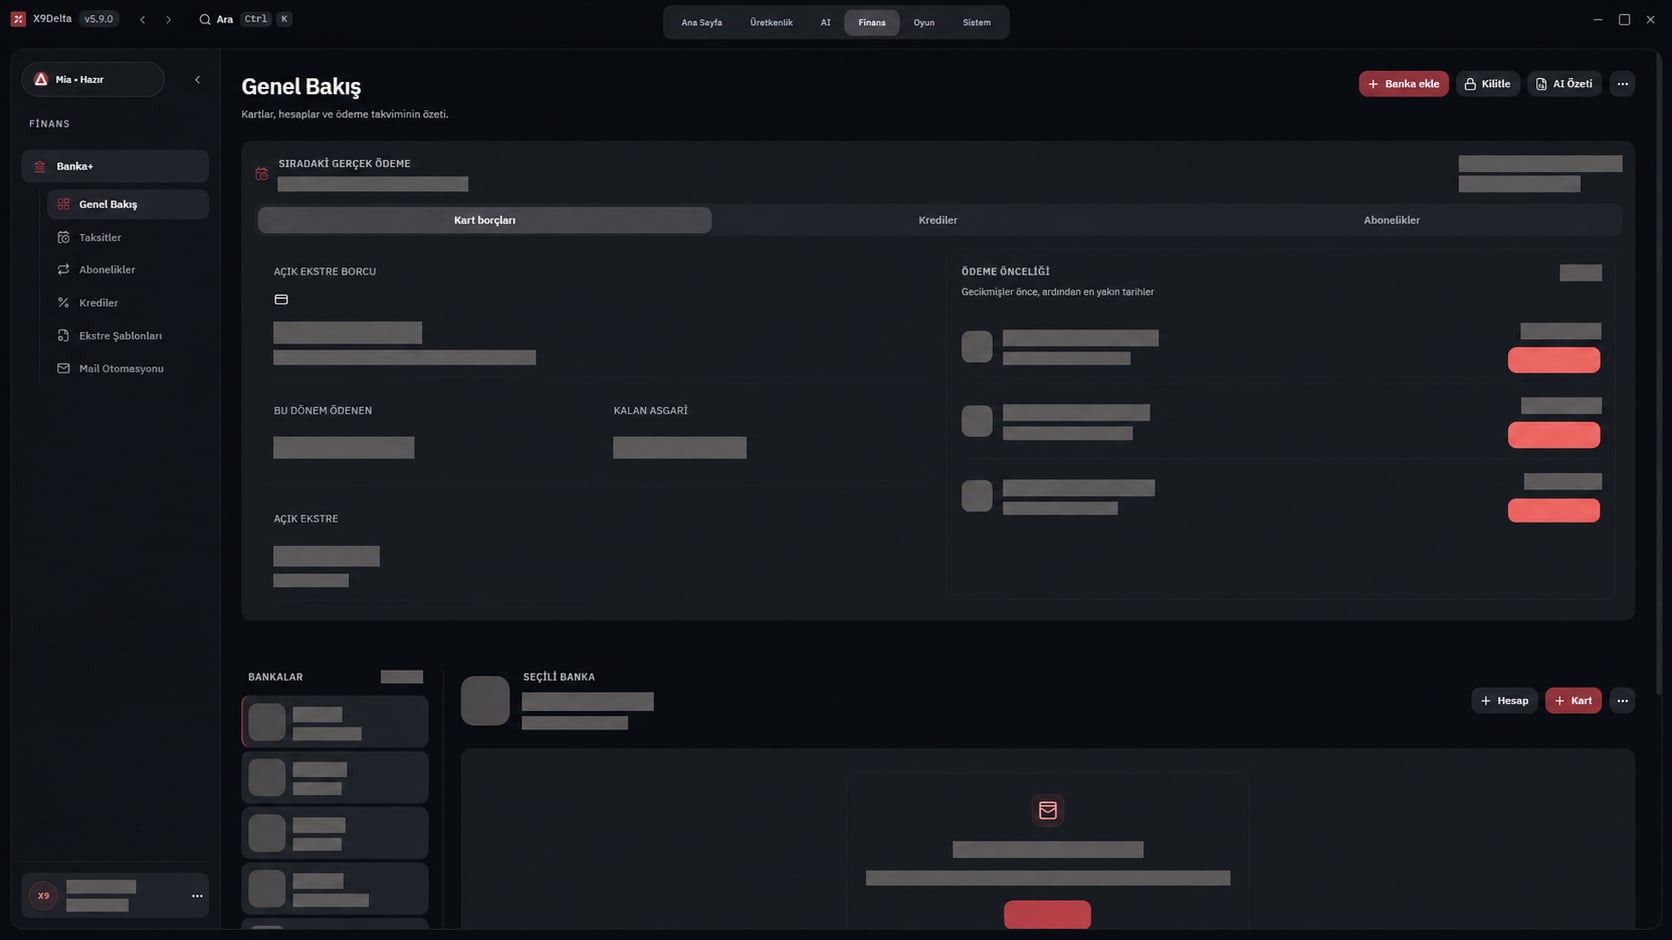1672x940 pixels.
Task: Click the X9Delta app logo icon
Action: (18, 19)
